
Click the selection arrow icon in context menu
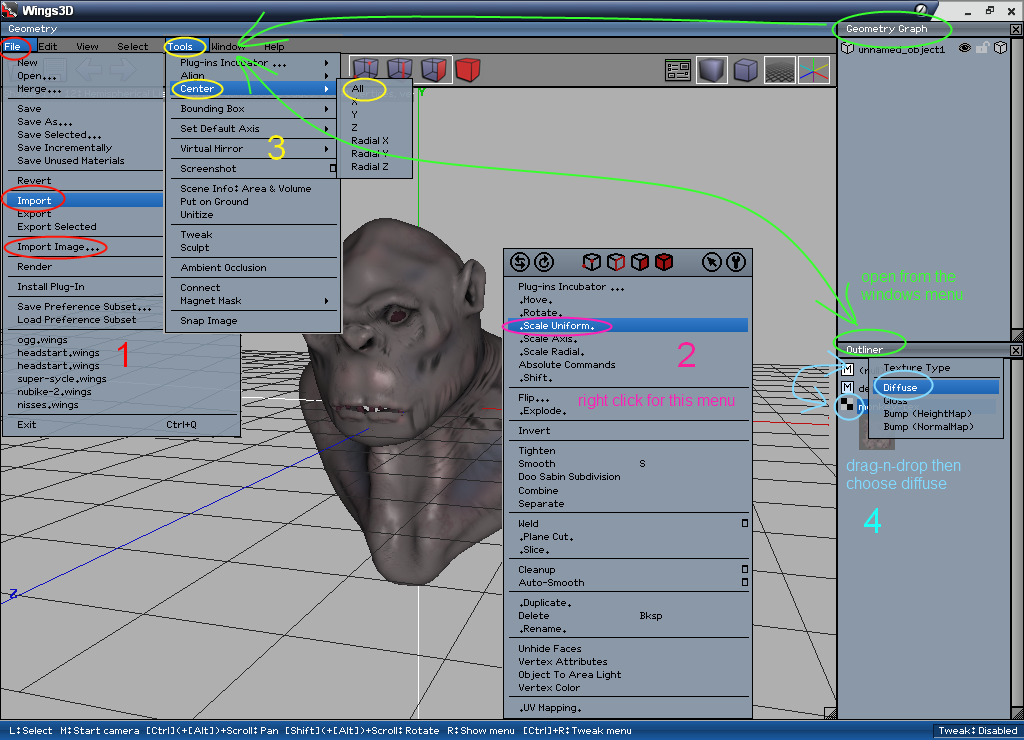tap(712, 263)
